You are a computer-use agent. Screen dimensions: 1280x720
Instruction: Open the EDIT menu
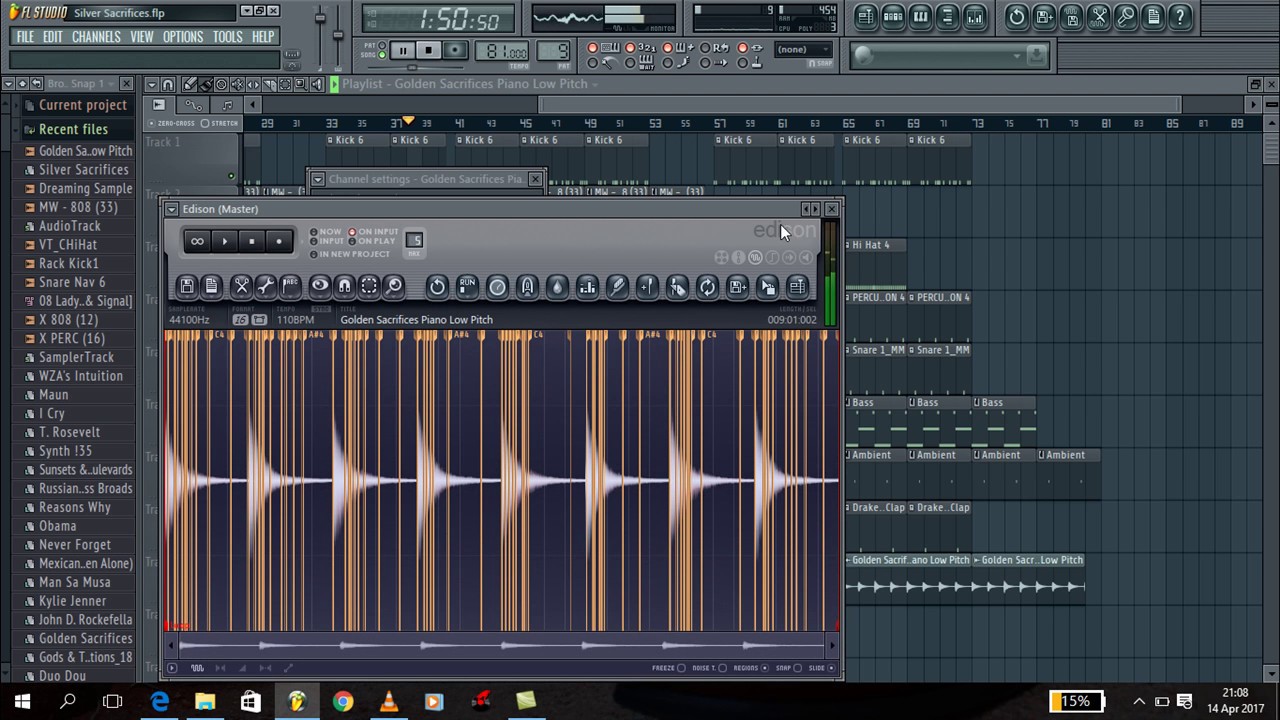click(53, 37)
